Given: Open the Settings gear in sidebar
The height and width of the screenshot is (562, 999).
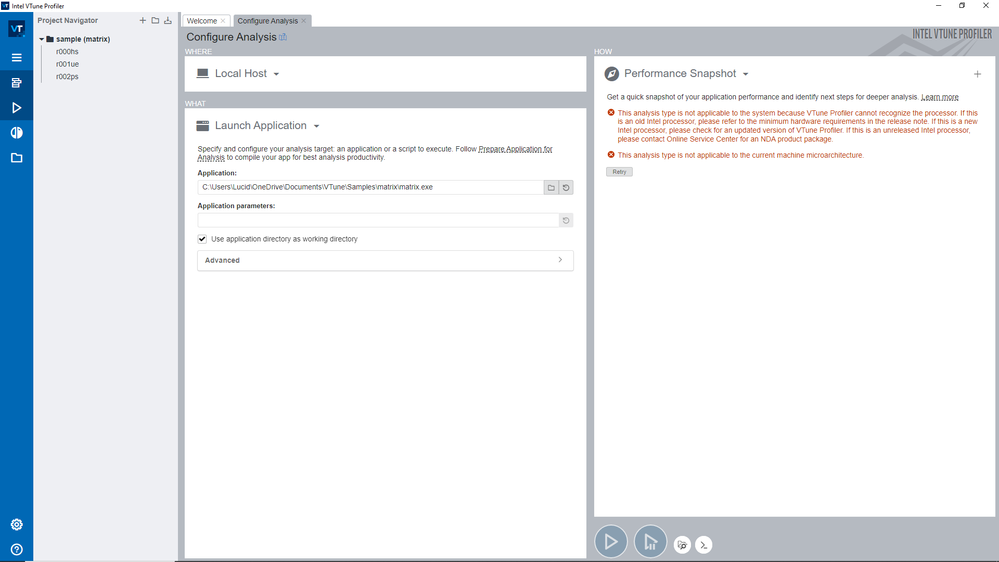Looking at the screenshot, I should pyautogui.click(x=16, y=525).
